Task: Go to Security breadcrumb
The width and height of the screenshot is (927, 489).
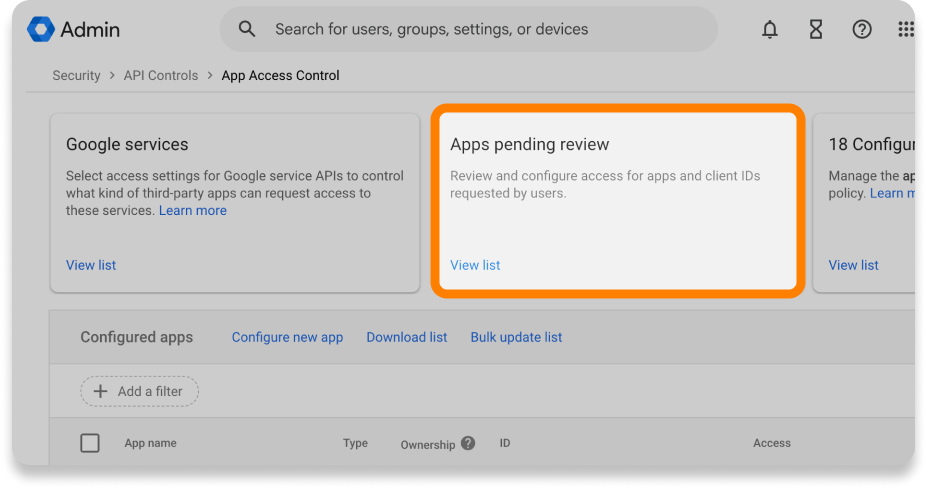Action: 76,76
